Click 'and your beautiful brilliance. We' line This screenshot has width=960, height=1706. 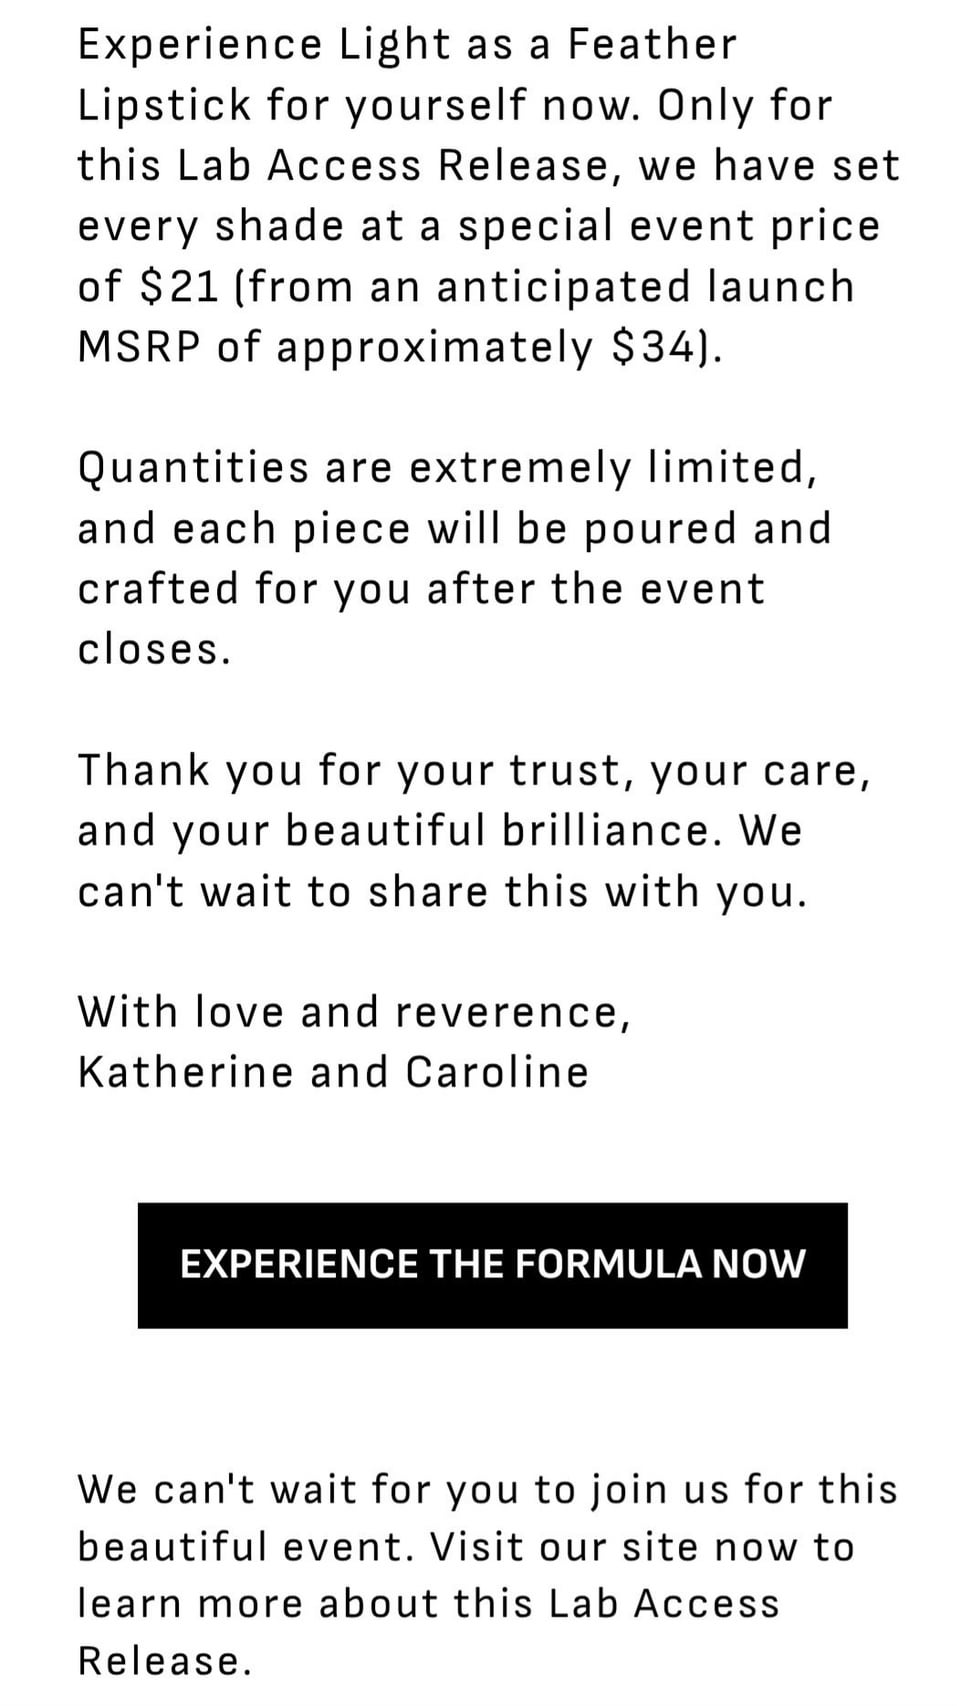439,831
